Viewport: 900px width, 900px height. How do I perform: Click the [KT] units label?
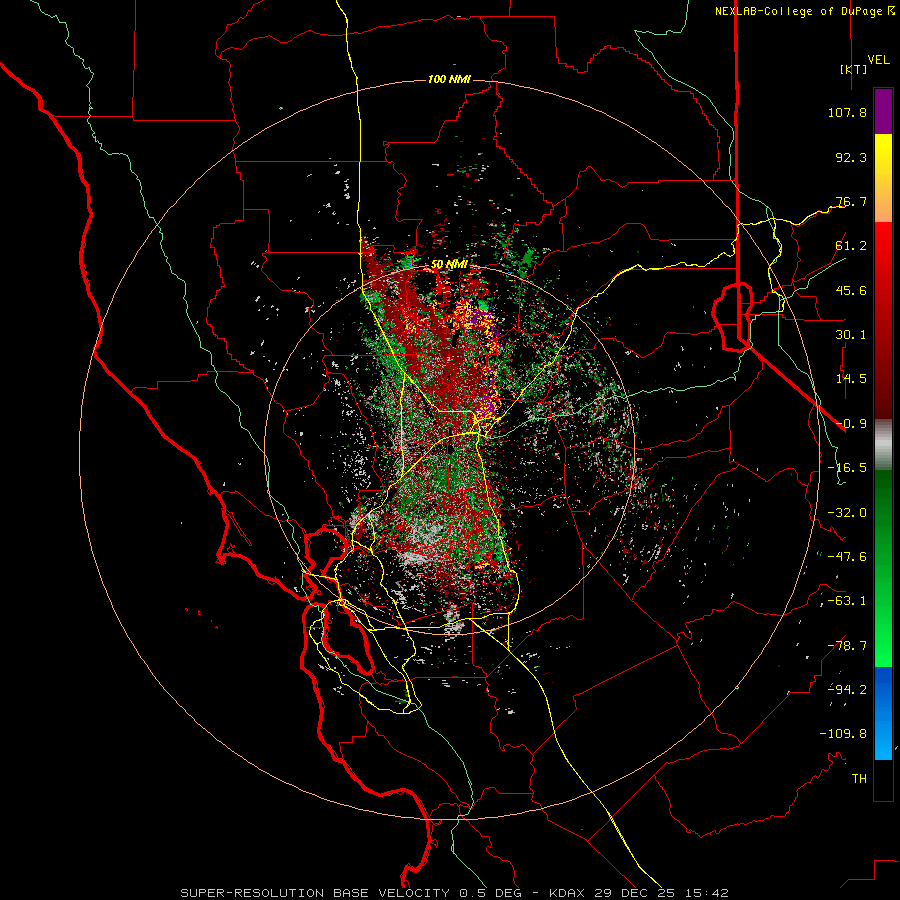[x=854, y=69]
